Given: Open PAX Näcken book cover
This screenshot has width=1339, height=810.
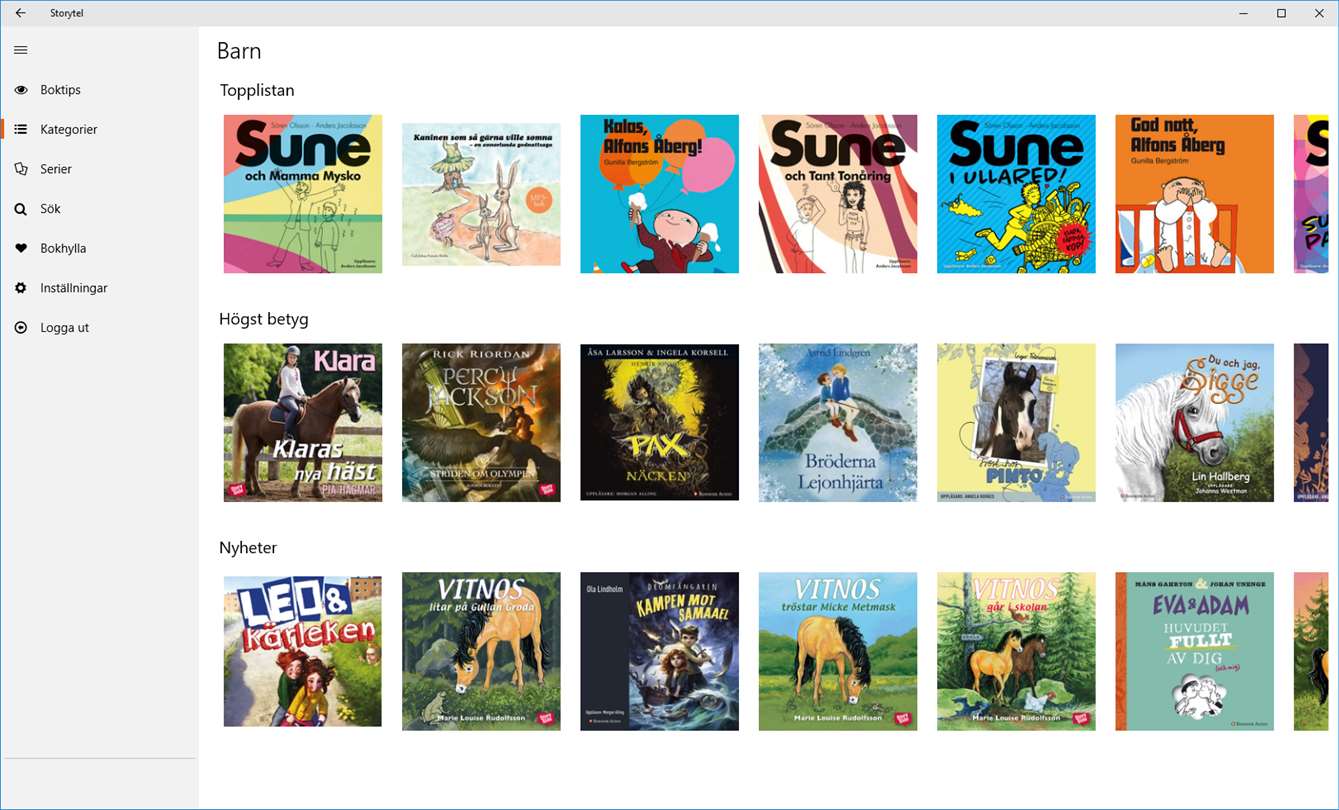Looking at the screenshot, I should [660, 423].
